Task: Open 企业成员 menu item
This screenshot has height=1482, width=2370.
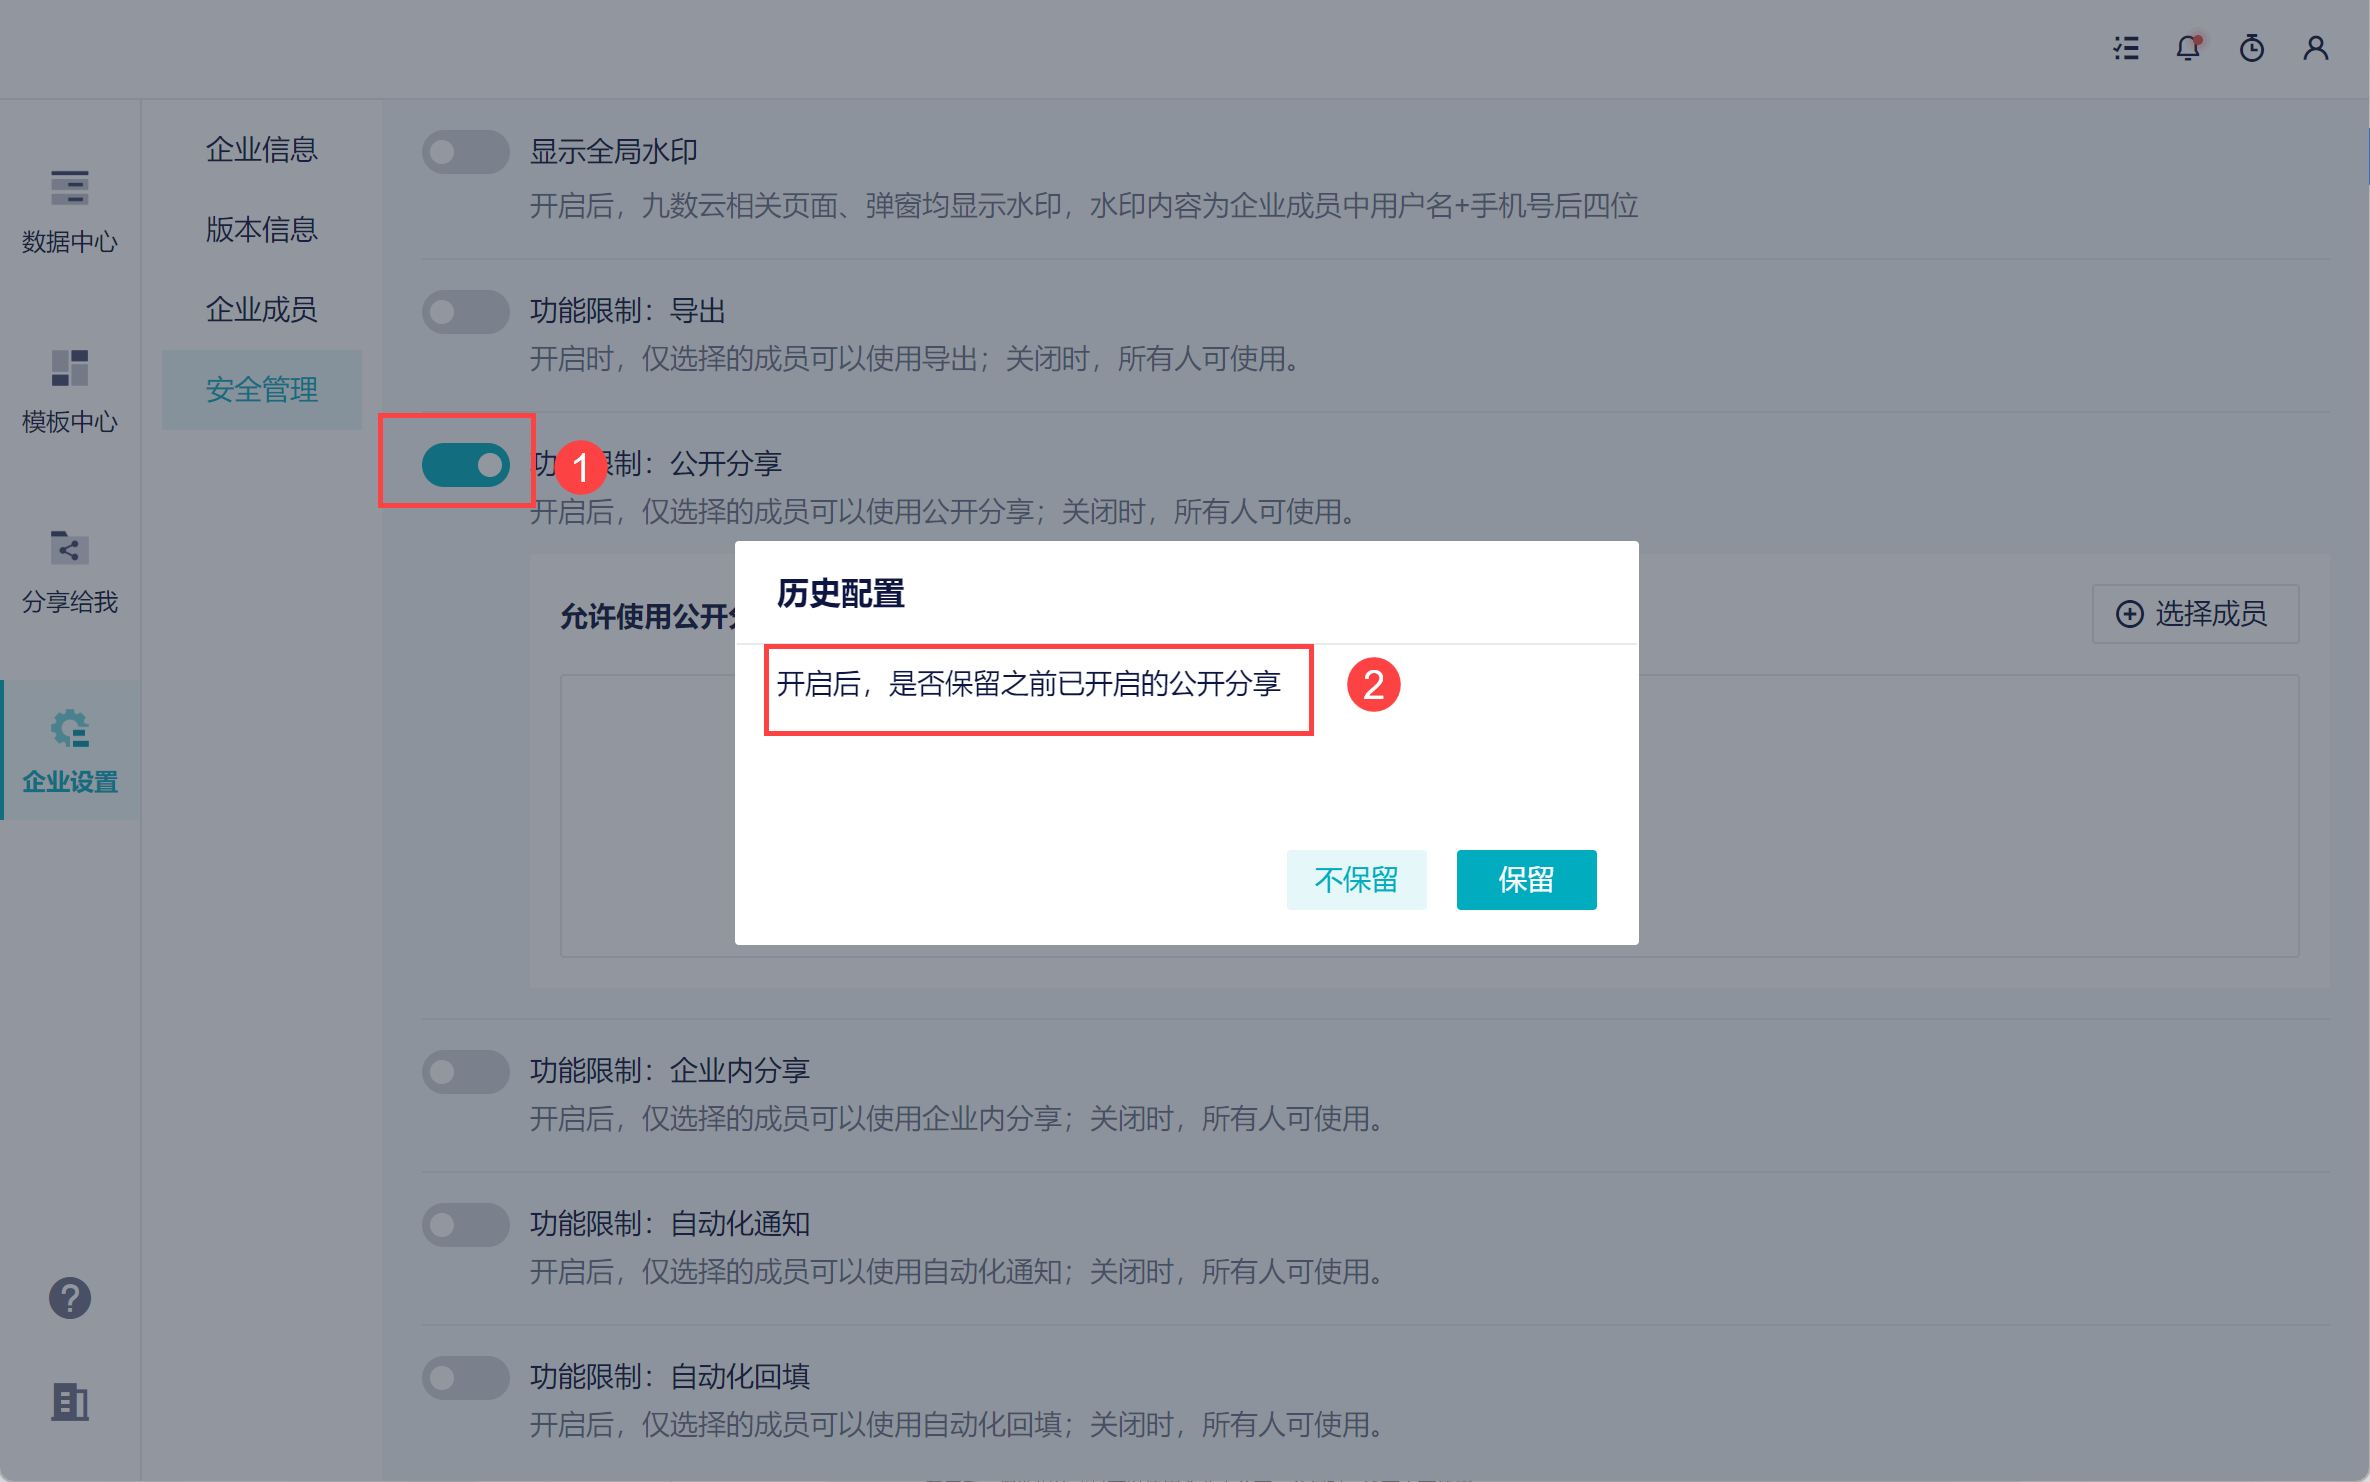Action: pos(261,310)
